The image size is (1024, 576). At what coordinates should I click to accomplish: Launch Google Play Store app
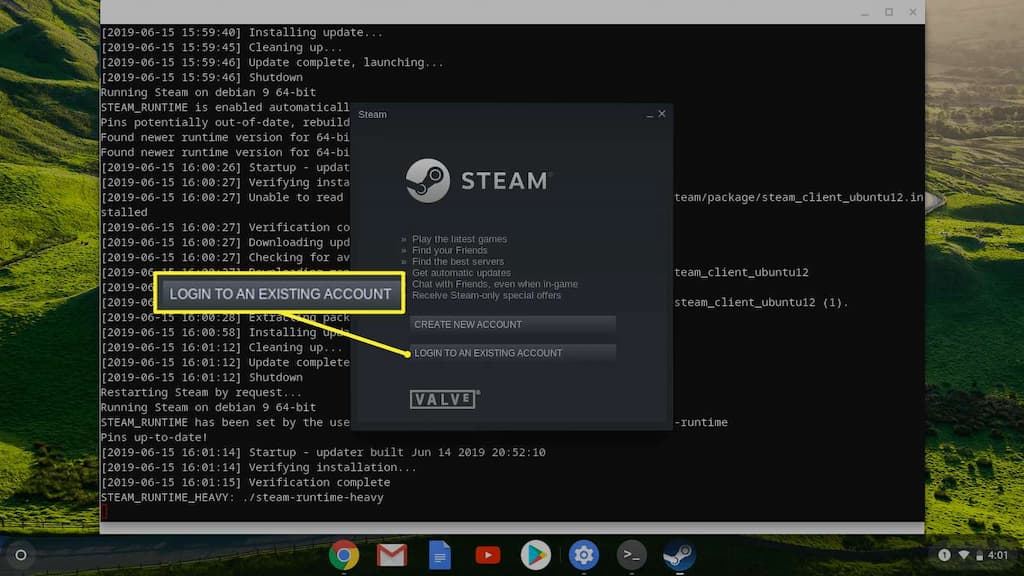(x=536, y=555)
